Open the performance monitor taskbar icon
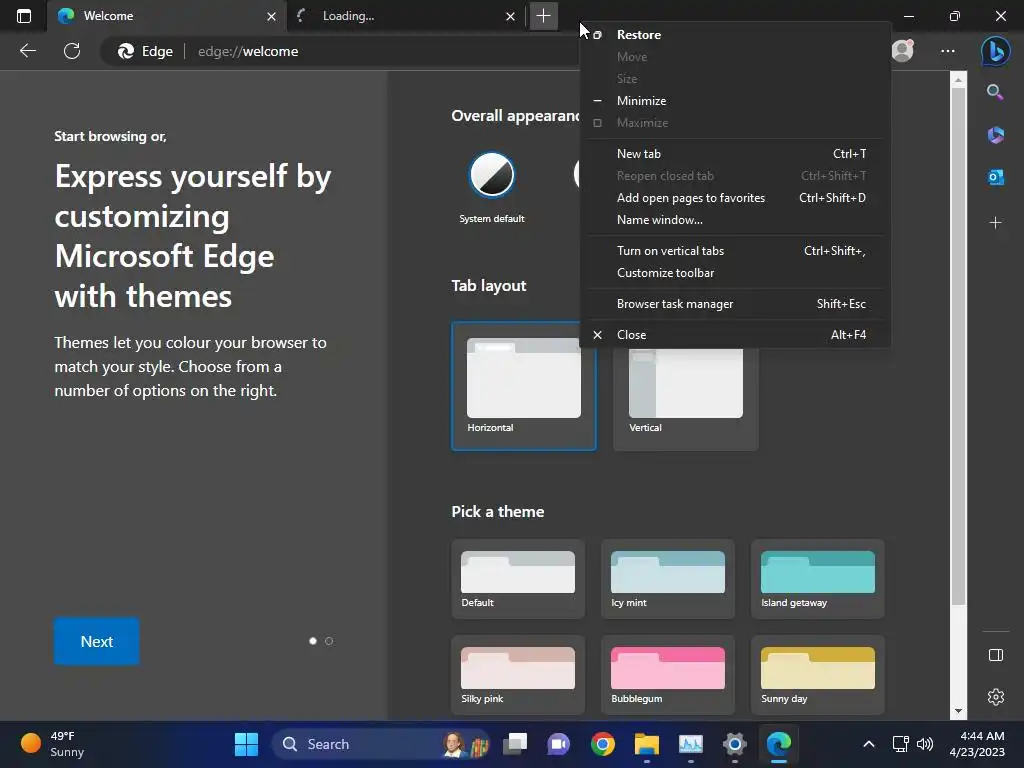 690,744
